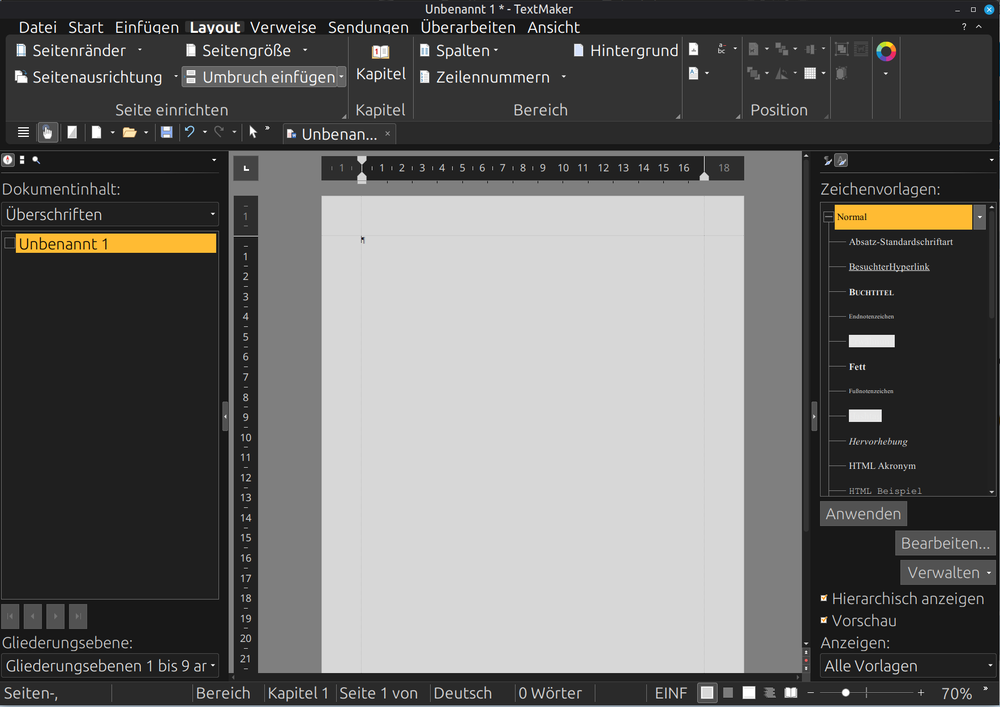Select Unbenannt 1 in document contents
This screenshot has height=707, width=1000.
click(115, 244)
